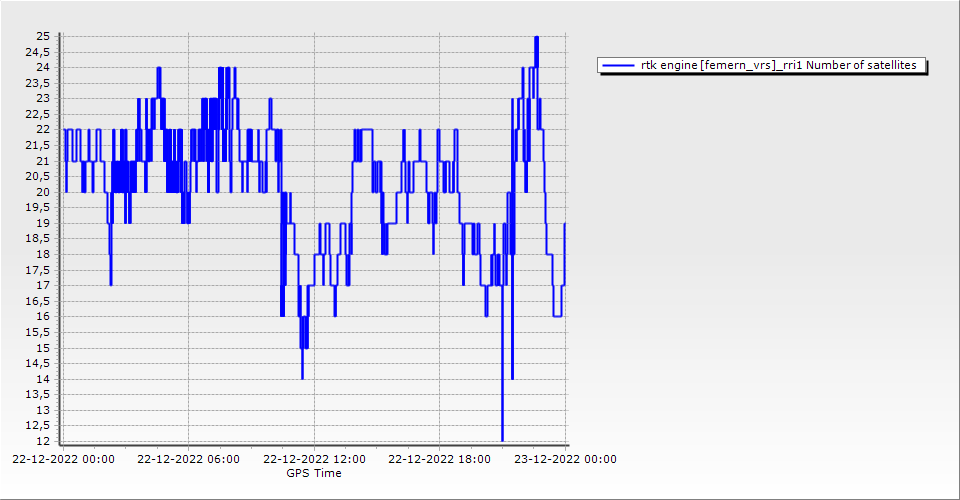Select the y-axis tick label 20
The height and width of the screenshot is (500, 960).
click(x=43, y=192)
